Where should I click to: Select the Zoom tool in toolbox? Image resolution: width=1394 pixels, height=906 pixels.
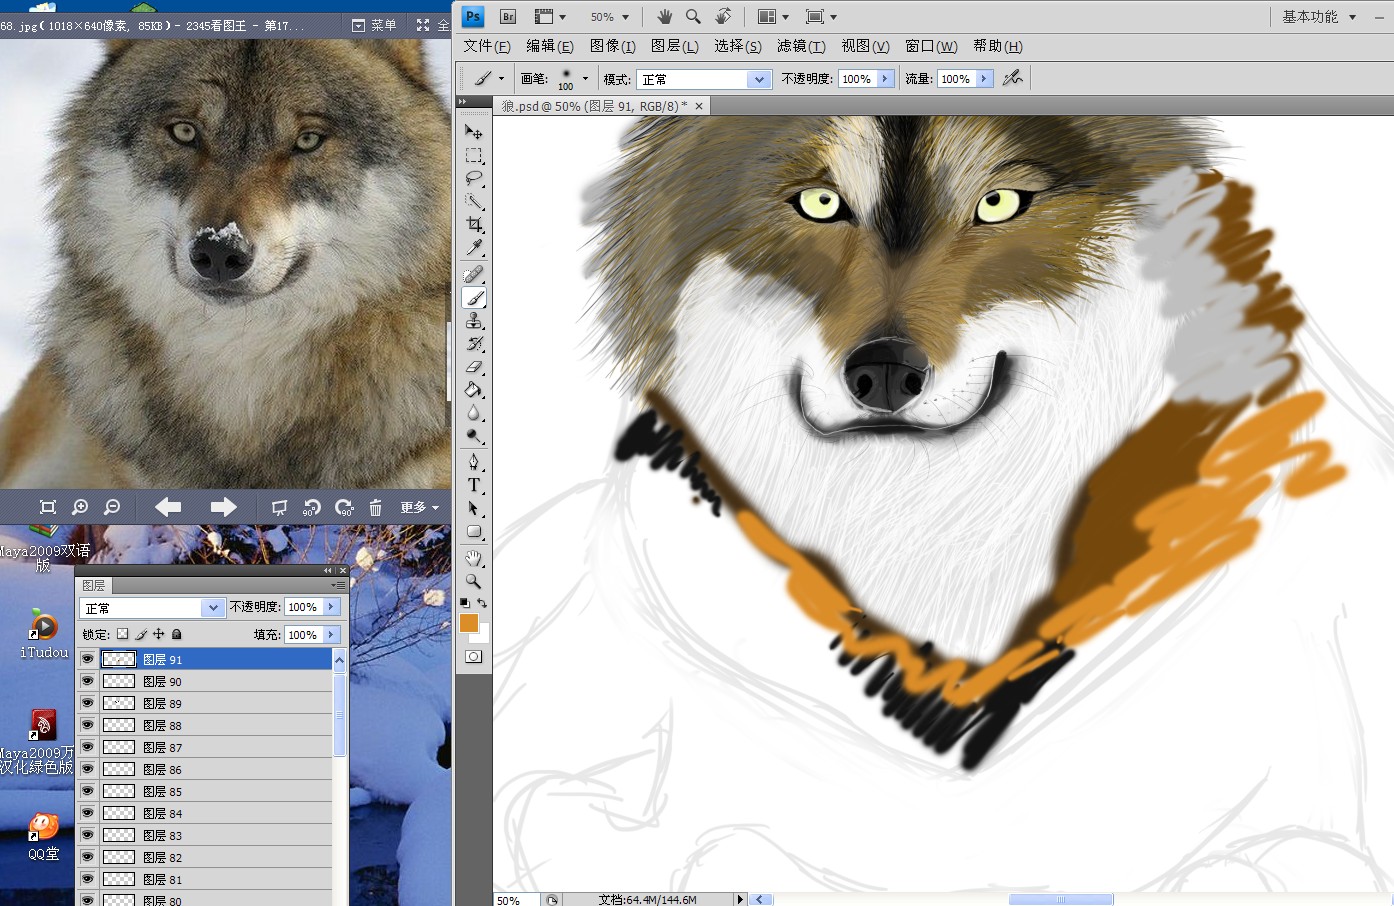pos(474,581)
